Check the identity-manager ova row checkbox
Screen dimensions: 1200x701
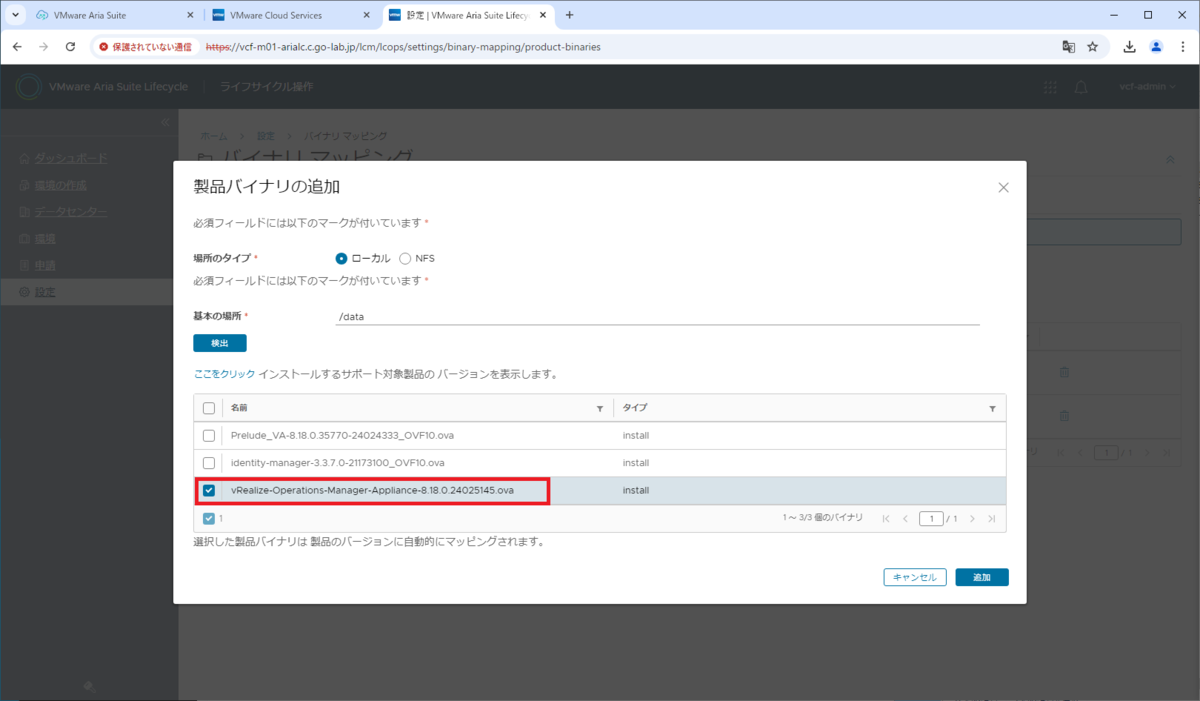click(x=208, y=463)
